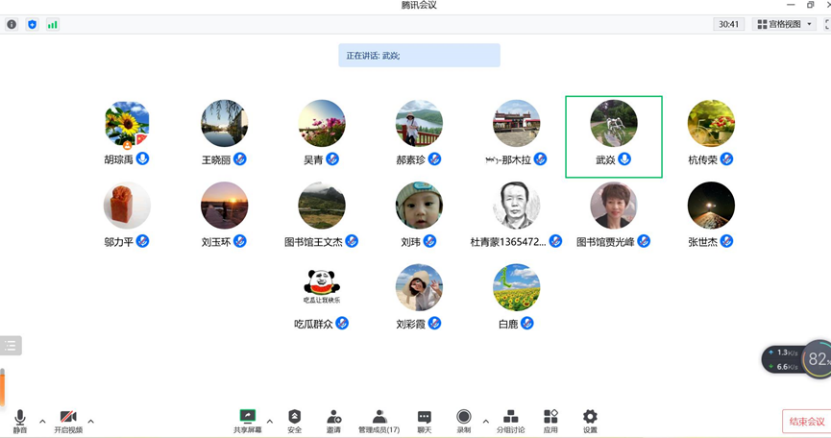Click the meeting info icon at top left
This screenshot has height=438, width=831.
click(x=12, y=24)
